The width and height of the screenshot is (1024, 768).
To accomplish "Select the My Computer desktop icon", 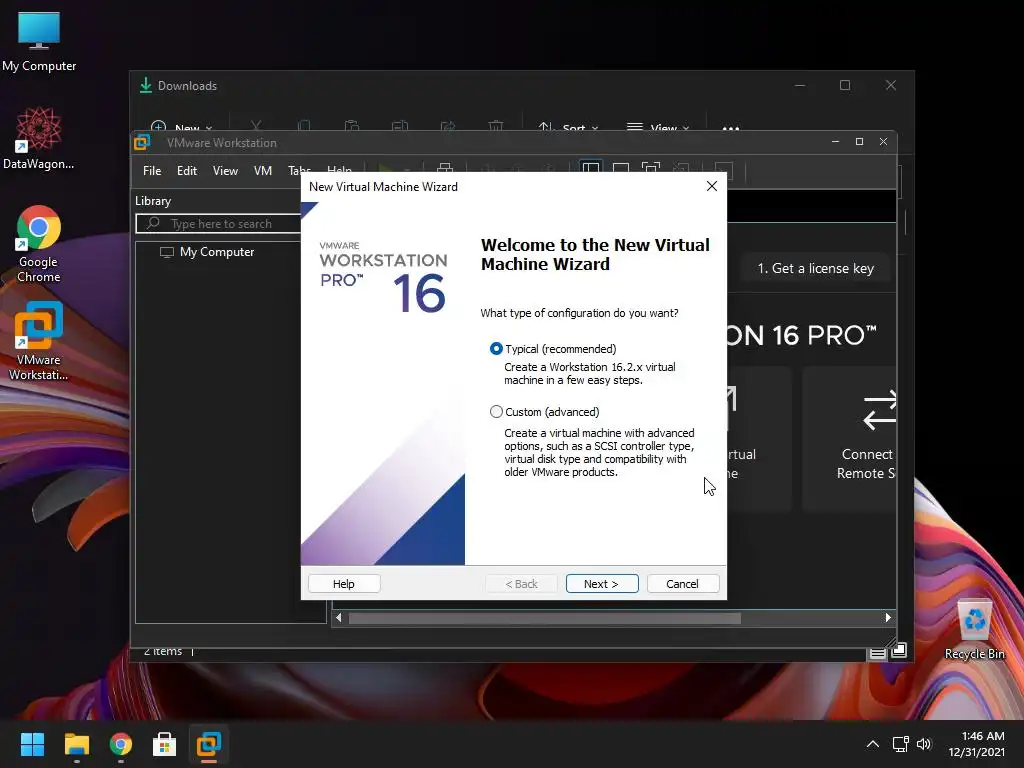I will (x=39, y=41).
